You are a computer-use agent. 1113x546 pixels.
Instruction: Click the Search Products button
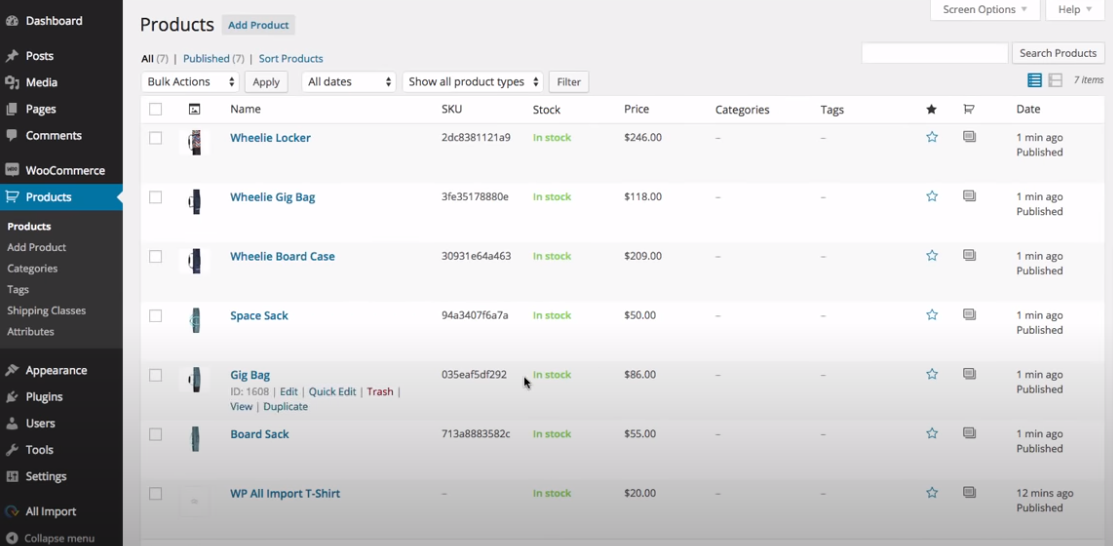point(1058,53)
